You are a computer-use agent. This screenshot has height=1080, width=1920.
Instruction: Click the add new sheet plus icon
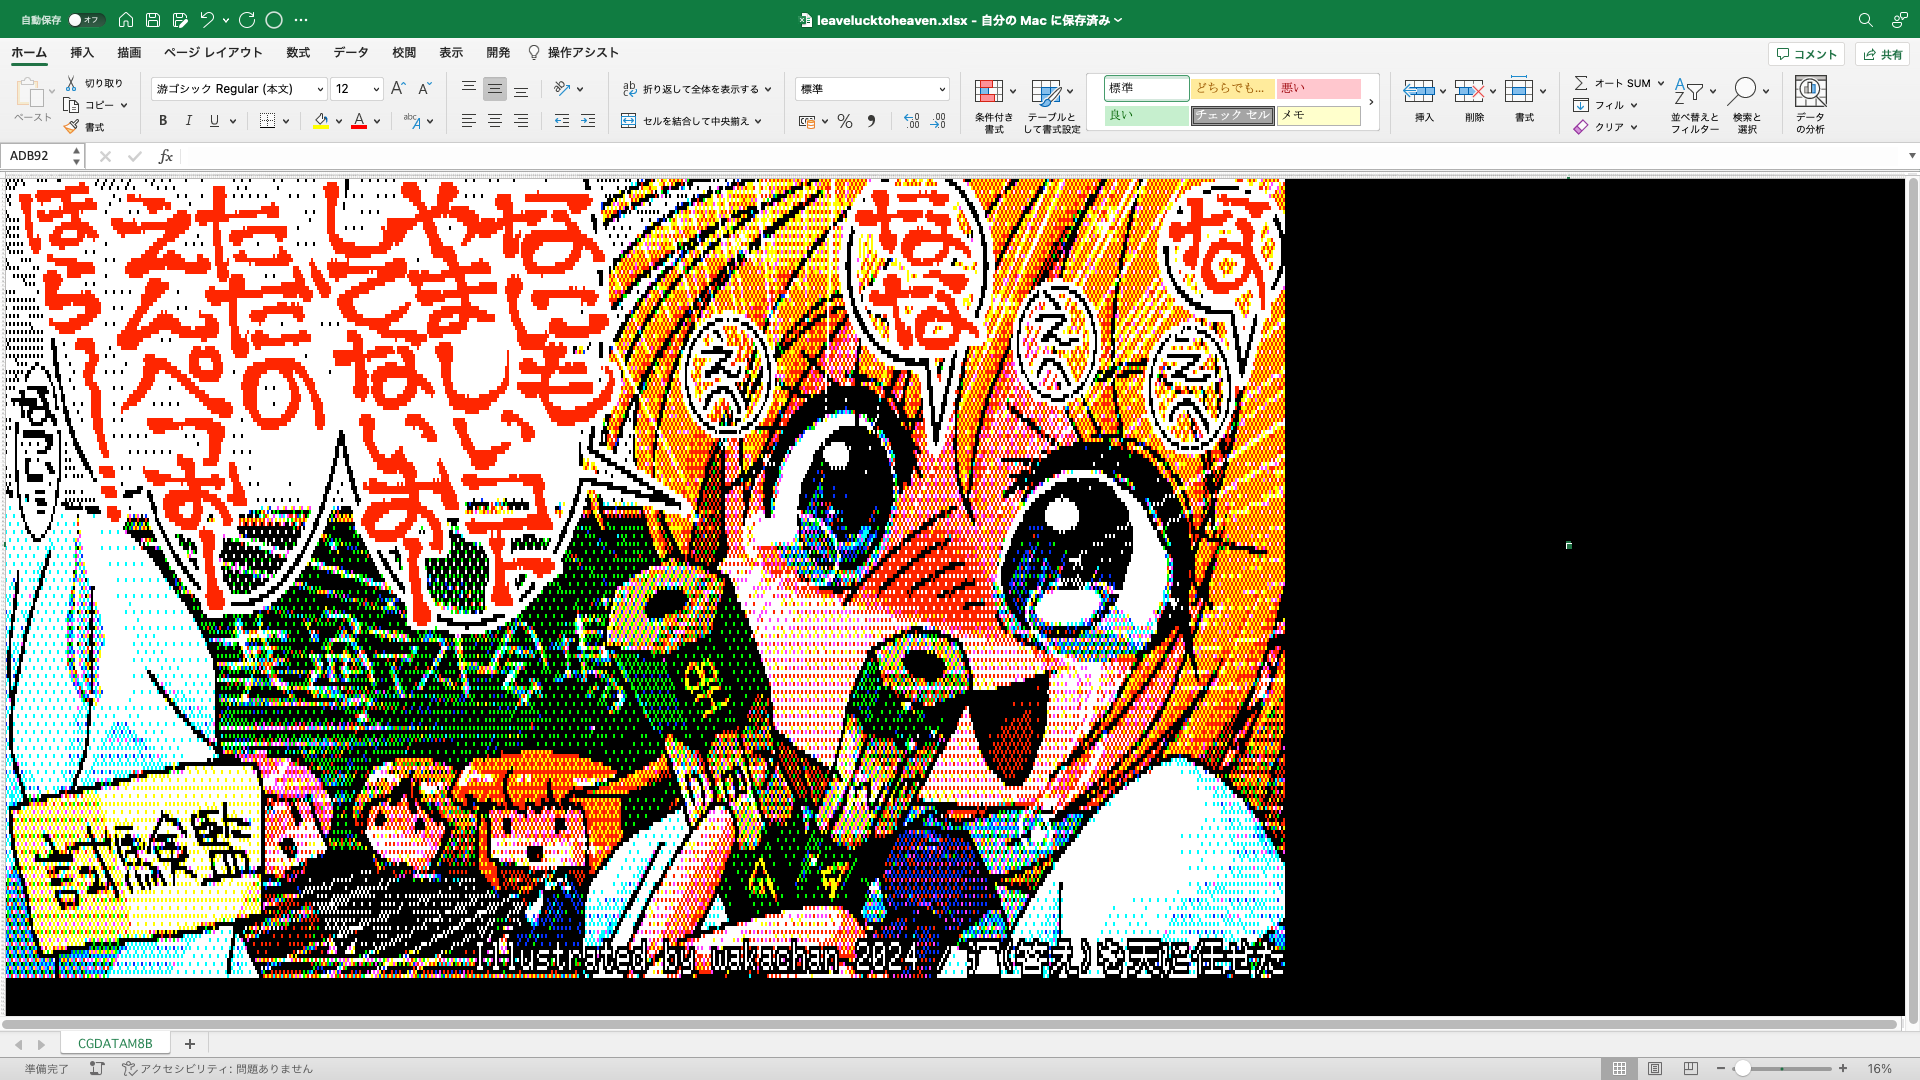pyautogui.click(x=189, y=1043)
